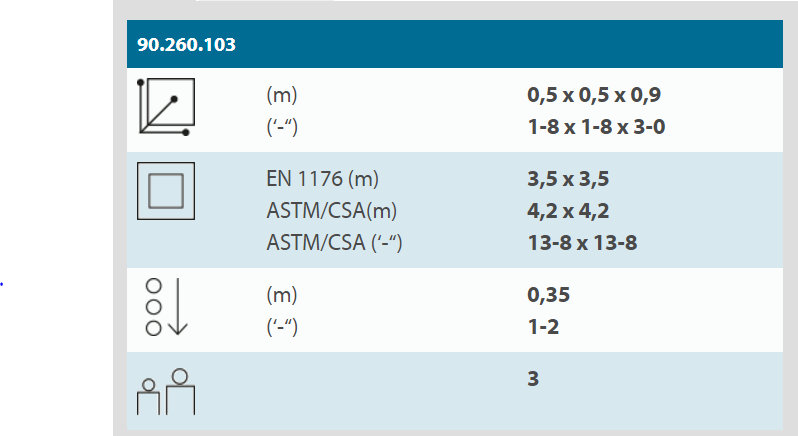Screen dimensions: 798x436
Task: Click the ('-") label in fall height row
Action: 284,328
